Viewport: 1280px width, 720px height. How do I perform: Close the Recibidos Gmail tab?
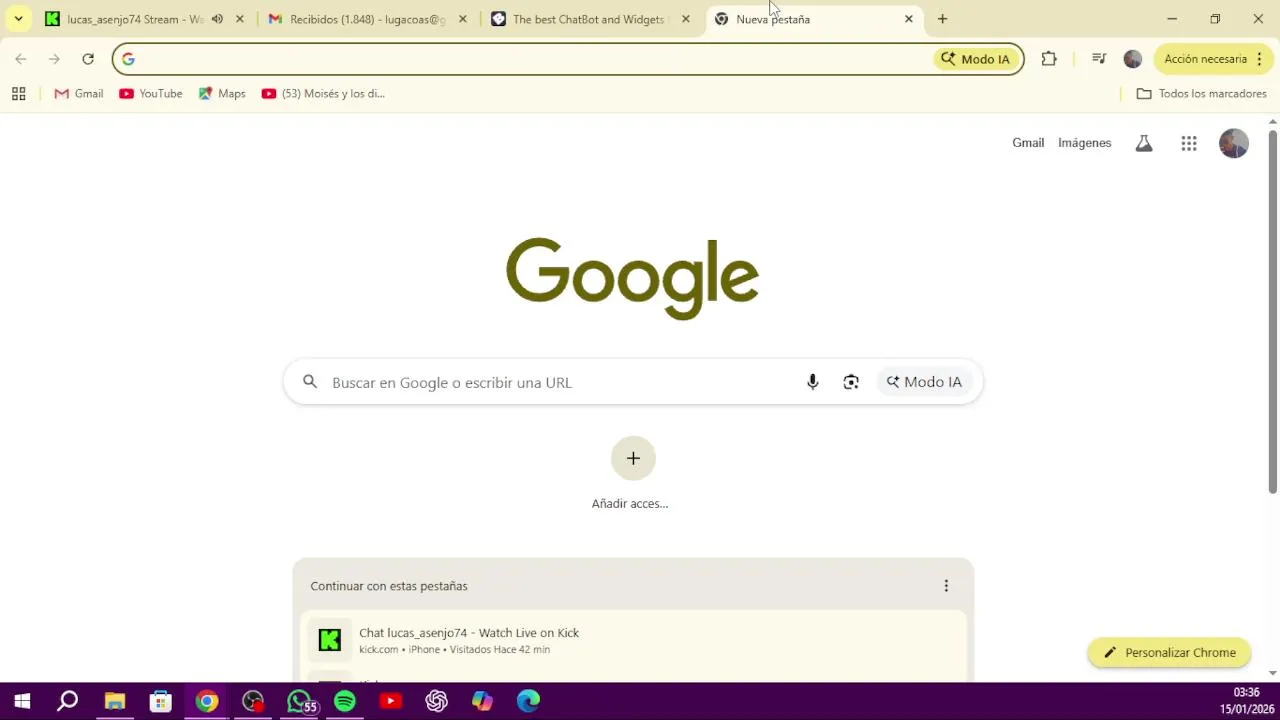click(462, 19)
